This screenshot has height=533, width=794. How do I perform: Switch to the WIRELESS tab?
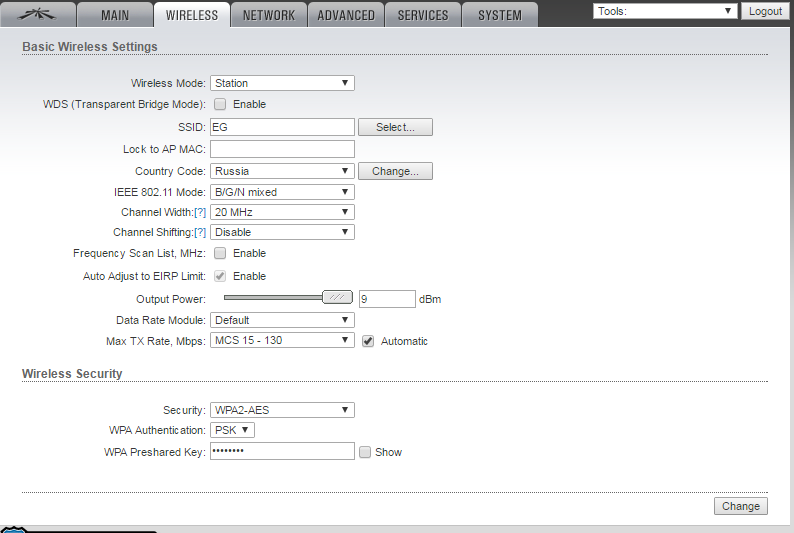click(192, 14)
